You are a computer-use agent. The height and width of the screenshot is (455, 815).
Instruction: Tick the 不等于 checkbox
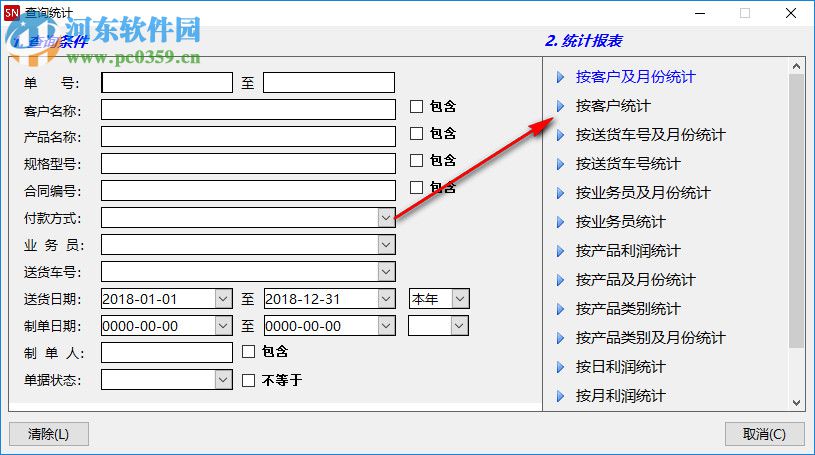(x=248, y=381)
